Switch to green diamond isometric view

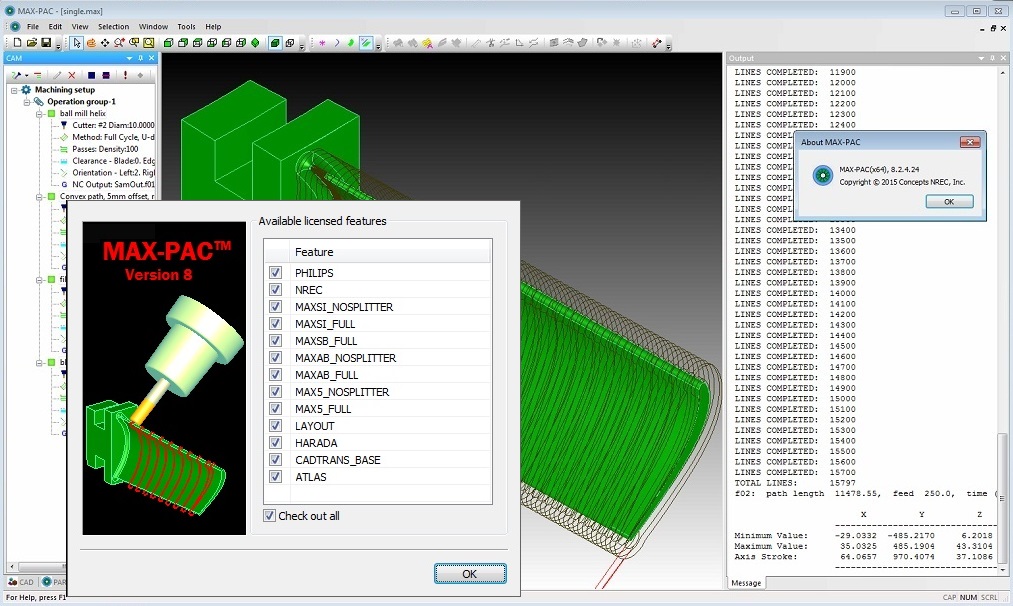(255, 43)
